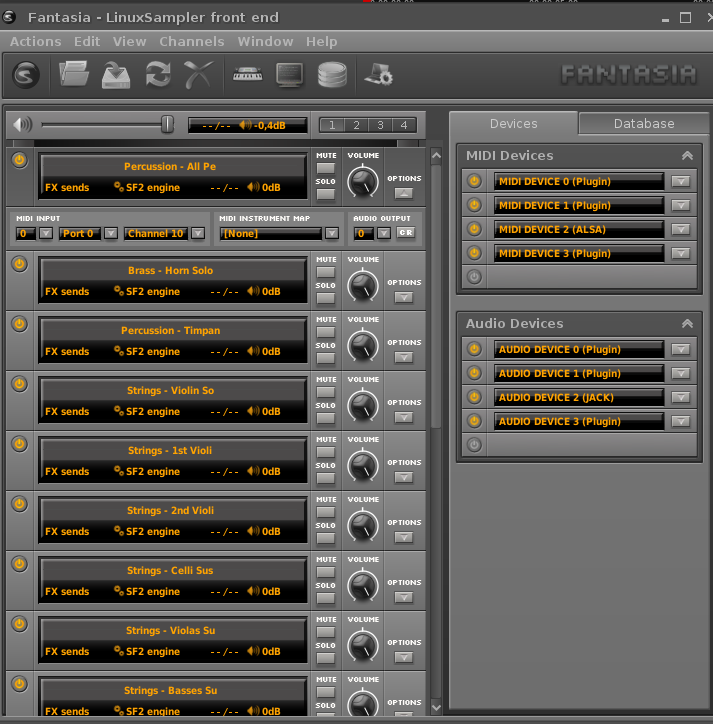Switch to the Database tab

644,124
